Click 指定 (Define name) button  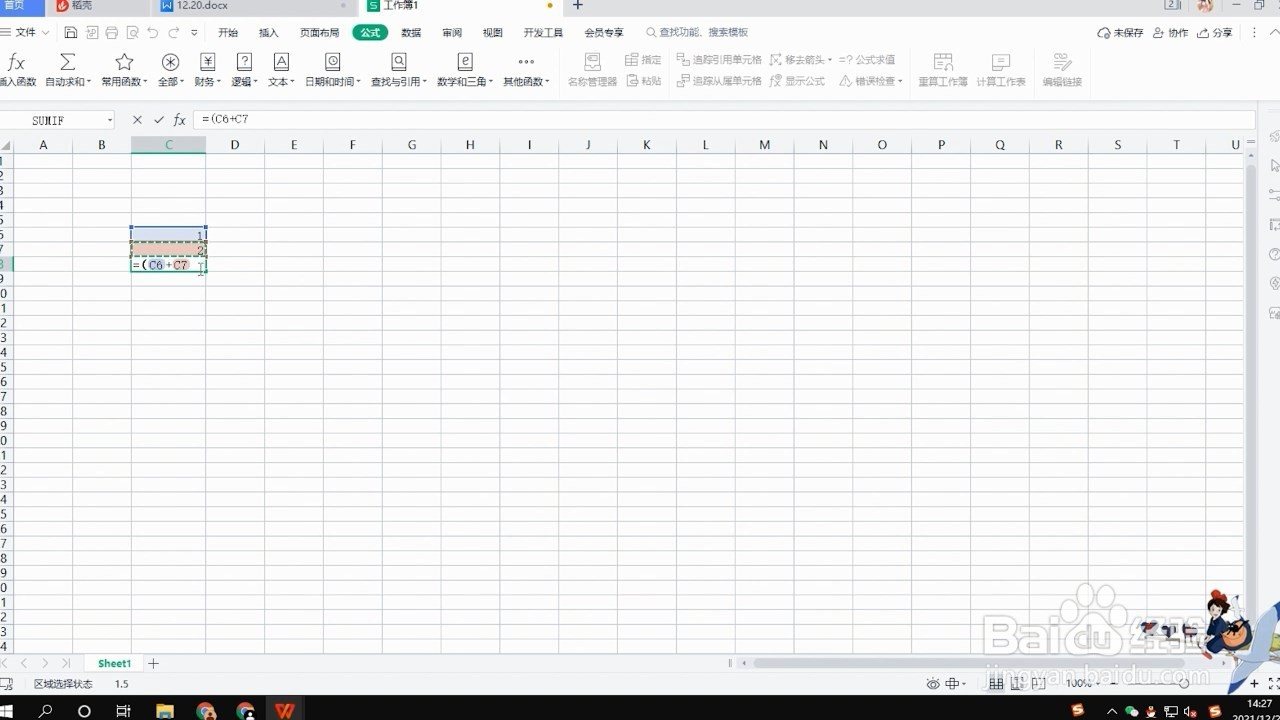click(643, 60)
